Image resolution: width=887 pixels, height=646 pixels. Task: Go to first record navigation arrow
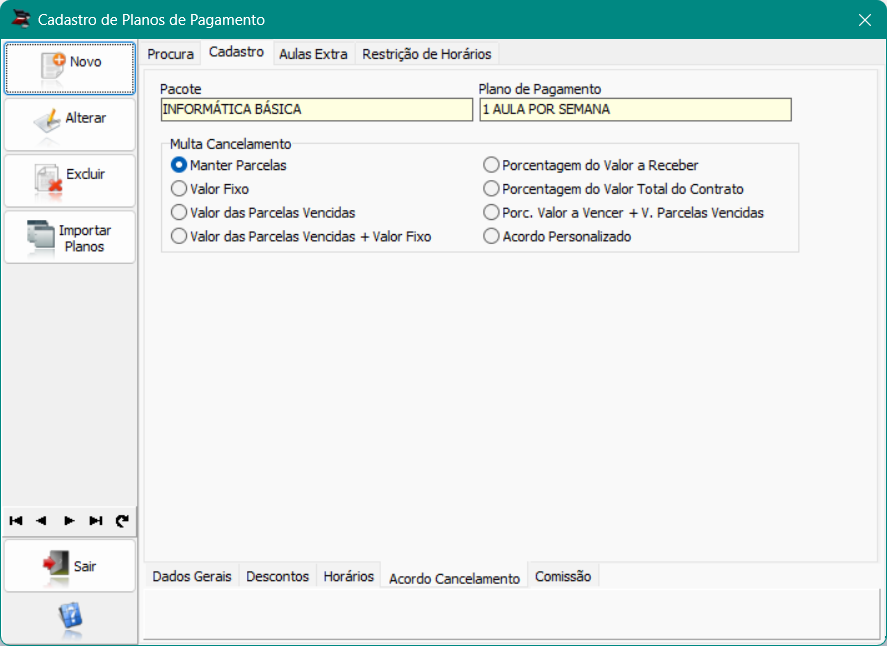click(16, 520)
